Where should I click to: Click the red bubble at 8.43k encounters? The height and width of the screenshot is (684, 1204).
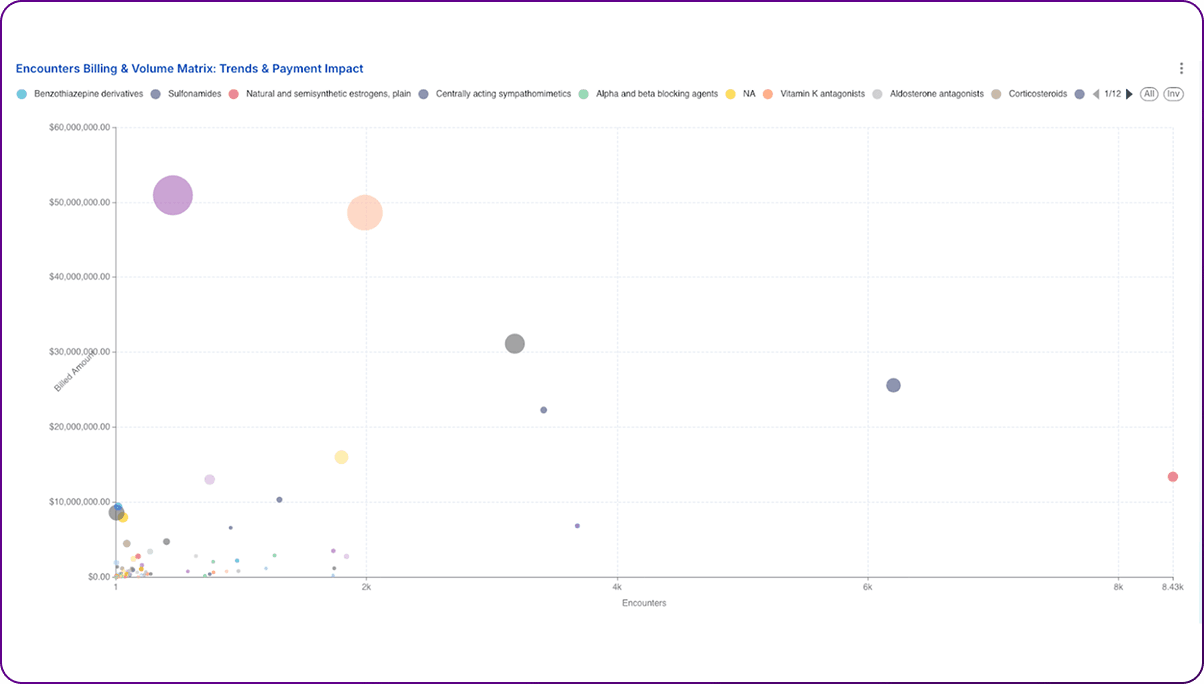coord(1173,477)
